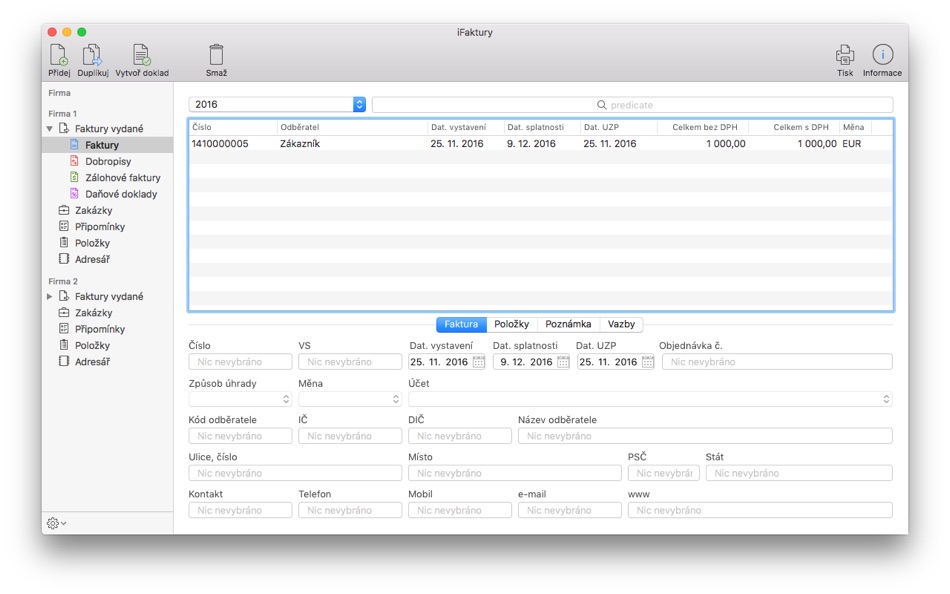Screen dimensions: 950x594
Task: Switch to the Poznámka tab
Action: pyautogui.click(x=568, y=324)
